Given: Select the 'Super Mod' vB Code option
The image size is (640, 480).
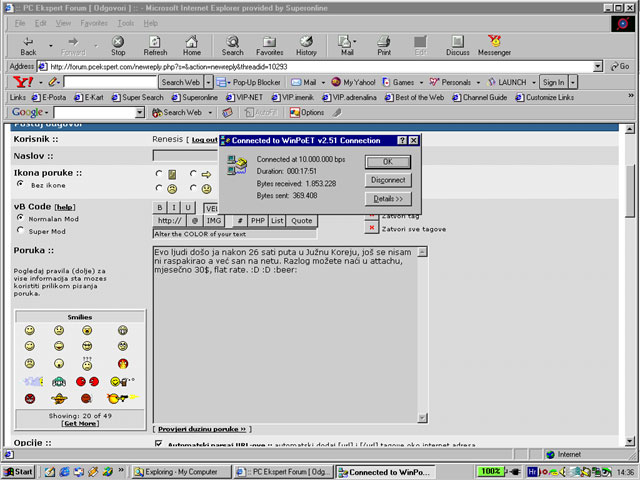Looking at the screenshot, I should pos(20,230).
